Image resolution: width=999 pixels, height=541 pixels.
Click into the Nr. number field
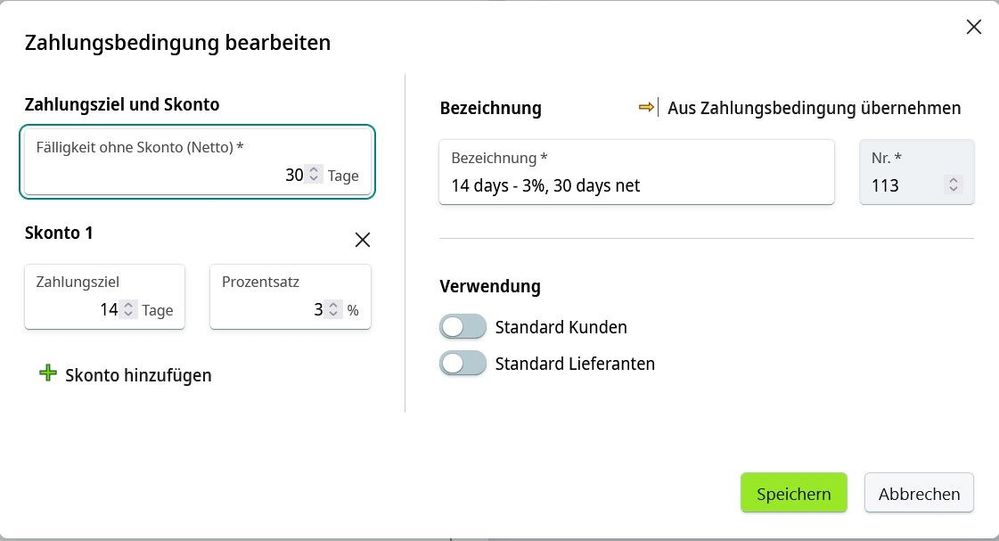click(900, 185)
